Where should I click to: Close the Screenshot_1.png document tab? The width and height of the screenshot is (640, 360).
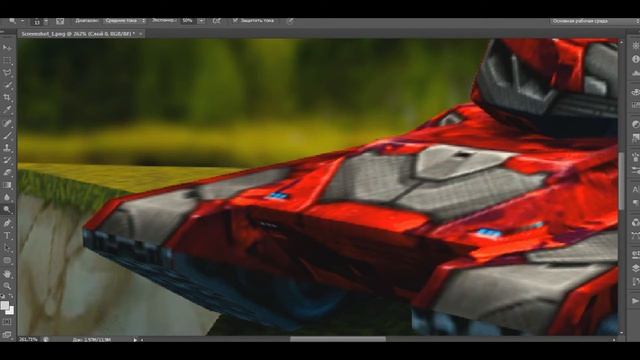140,34
